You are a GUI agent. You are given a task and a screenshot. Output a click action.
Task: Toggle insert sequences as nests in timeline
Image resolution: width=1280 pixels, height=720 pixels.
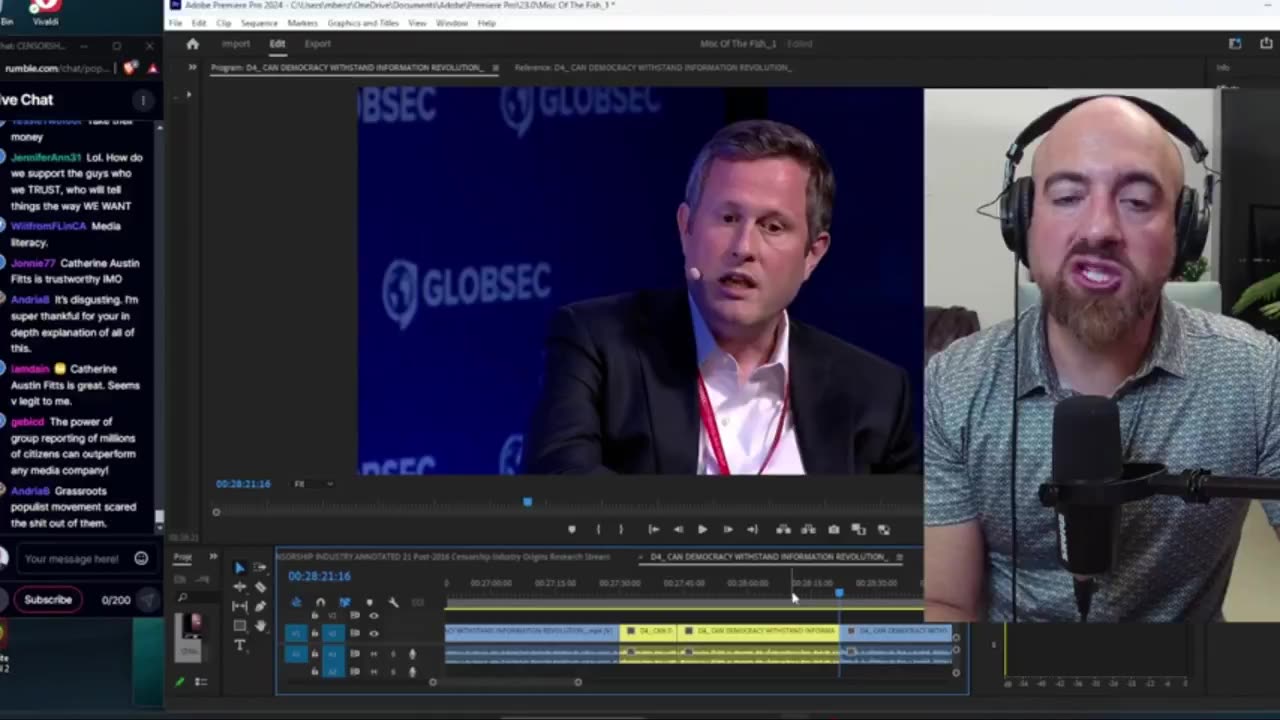click(x=296, y=602)
